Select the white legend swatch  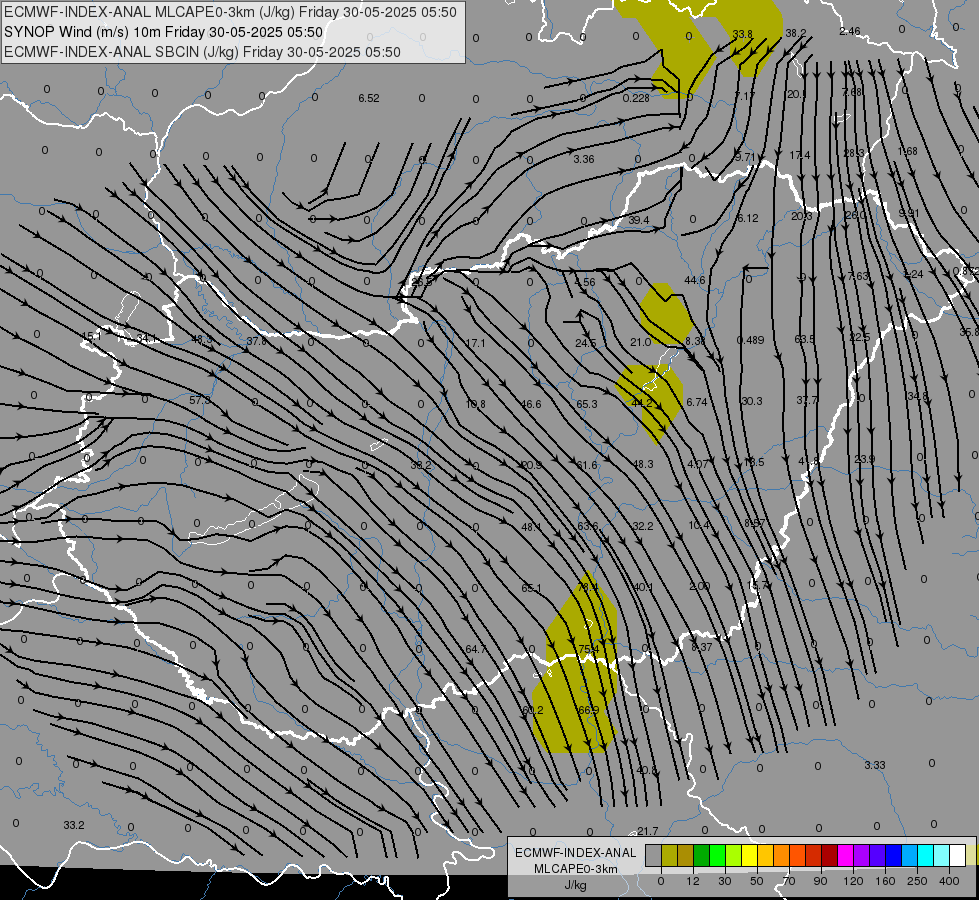point(957,855)
